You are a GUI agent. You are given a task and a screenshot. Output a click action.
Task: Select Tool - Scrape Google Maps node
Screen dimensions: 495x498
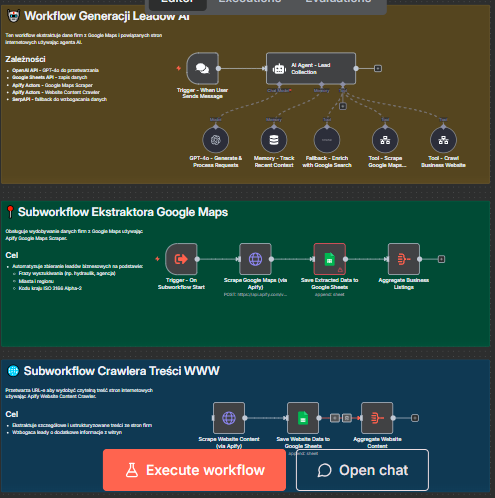coord(385,140)
